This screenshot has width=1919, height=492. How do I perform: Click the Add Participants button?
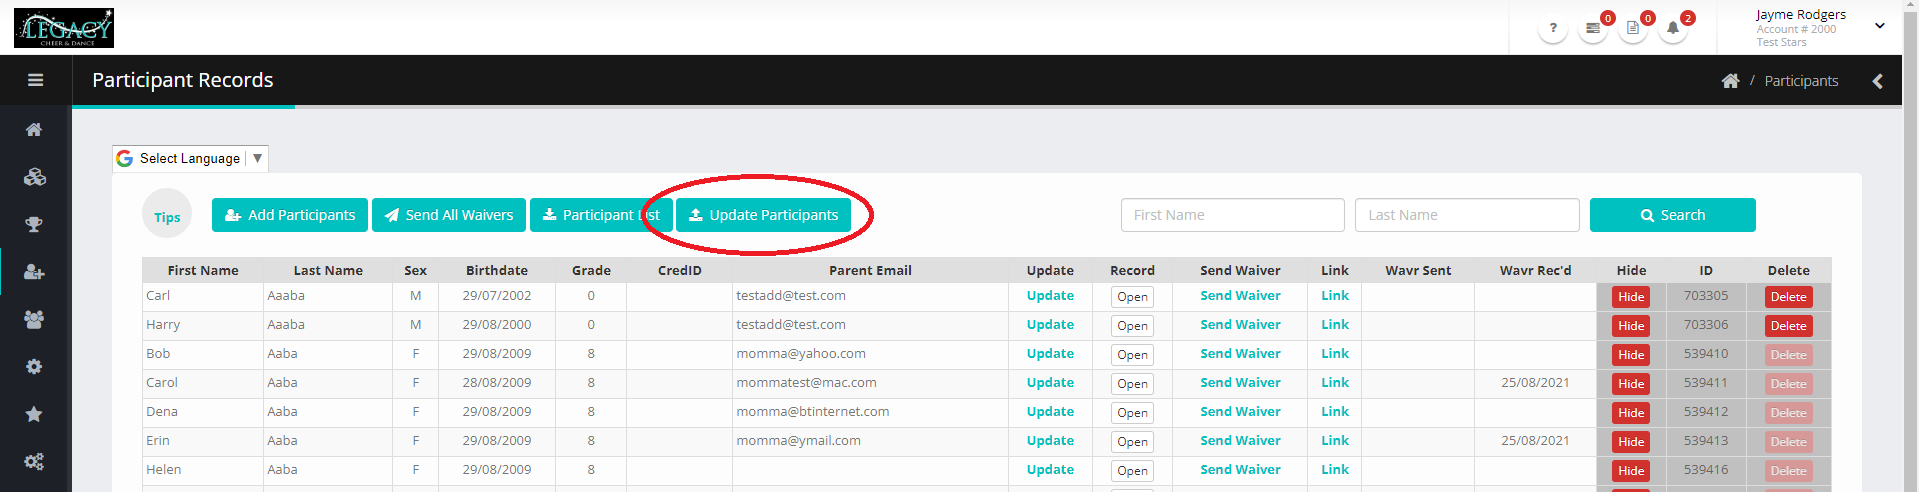pyautogui.click(x=290, y=215)
